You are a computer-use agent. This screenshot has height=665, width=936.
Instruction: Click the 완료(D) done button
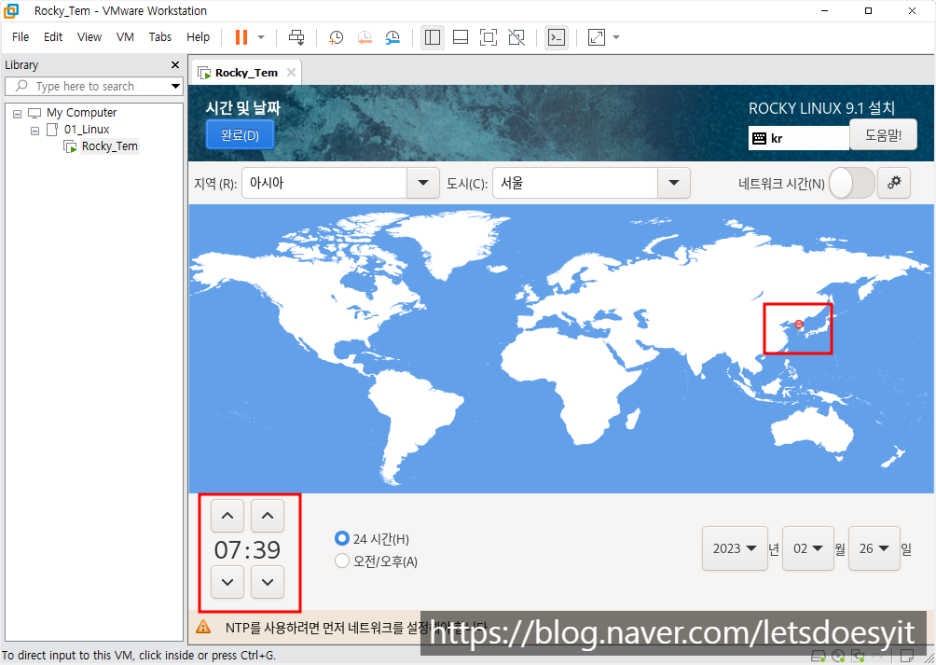click(x=240, y=135)
